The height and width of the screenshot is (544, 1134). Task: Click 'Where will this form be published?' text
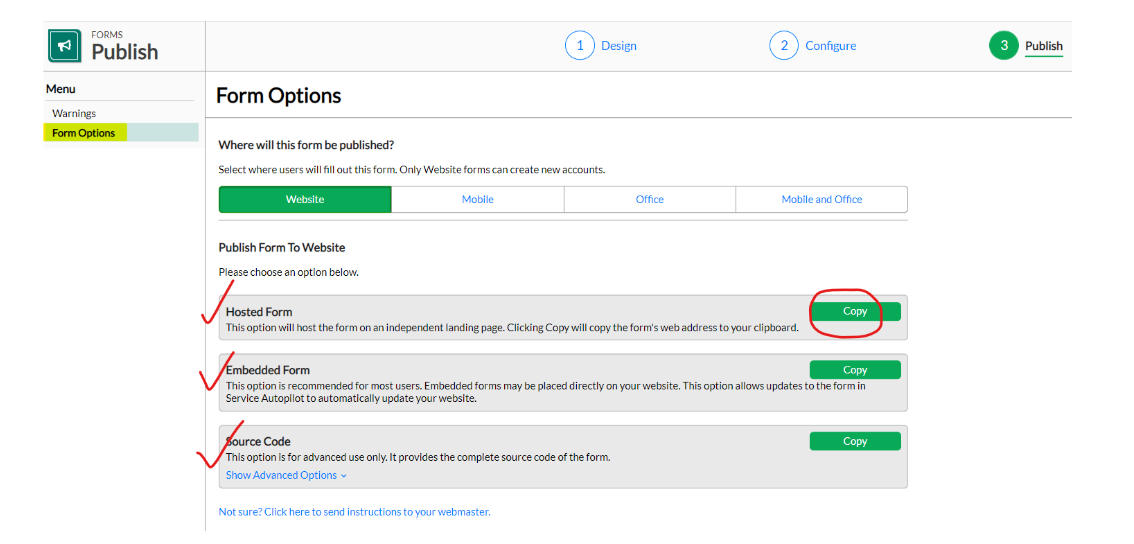pyautogui.click(x=306, y=145)
